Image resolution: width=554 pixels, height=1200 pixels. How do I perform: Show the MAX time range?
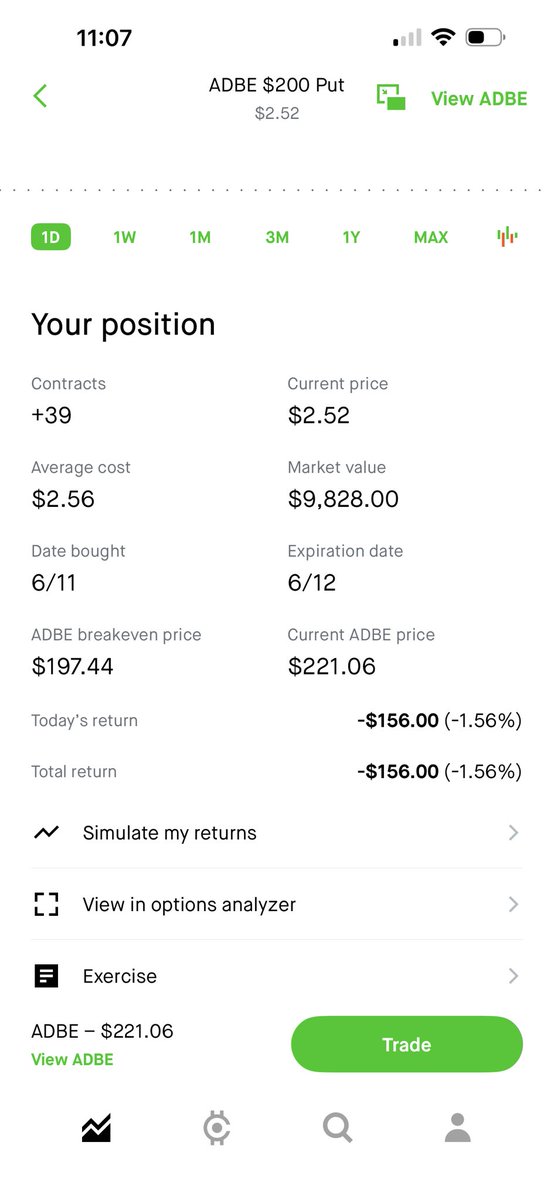coord(431,237)
